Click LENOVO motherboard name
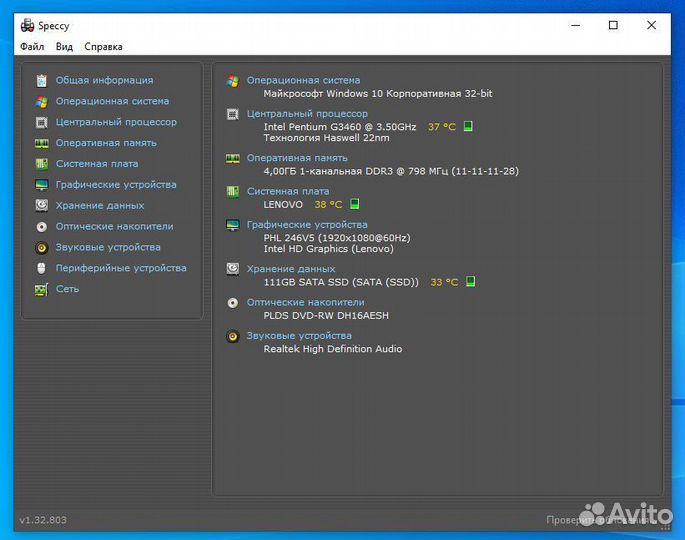 pyautogui.click(x=283, y=204)
